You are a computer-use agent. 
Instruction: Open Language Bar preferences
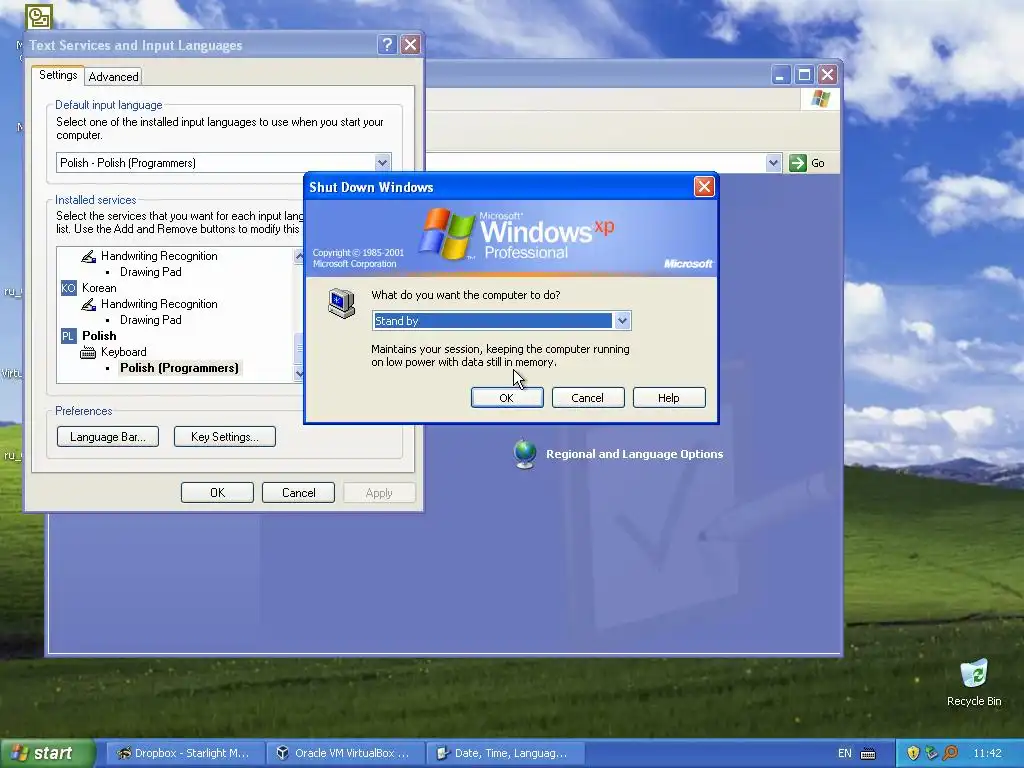[108, 437]
